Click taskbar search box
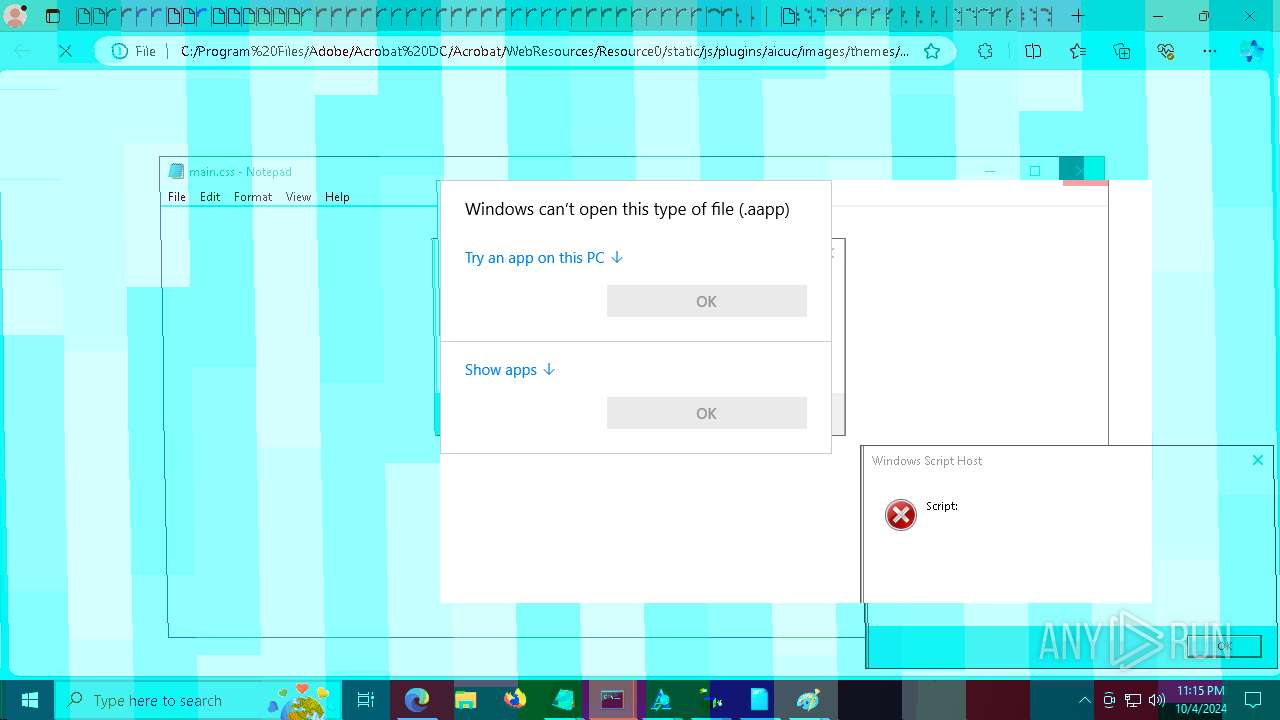The height and width of the screenshot is (720, 1280). click(x=198, y=700)
